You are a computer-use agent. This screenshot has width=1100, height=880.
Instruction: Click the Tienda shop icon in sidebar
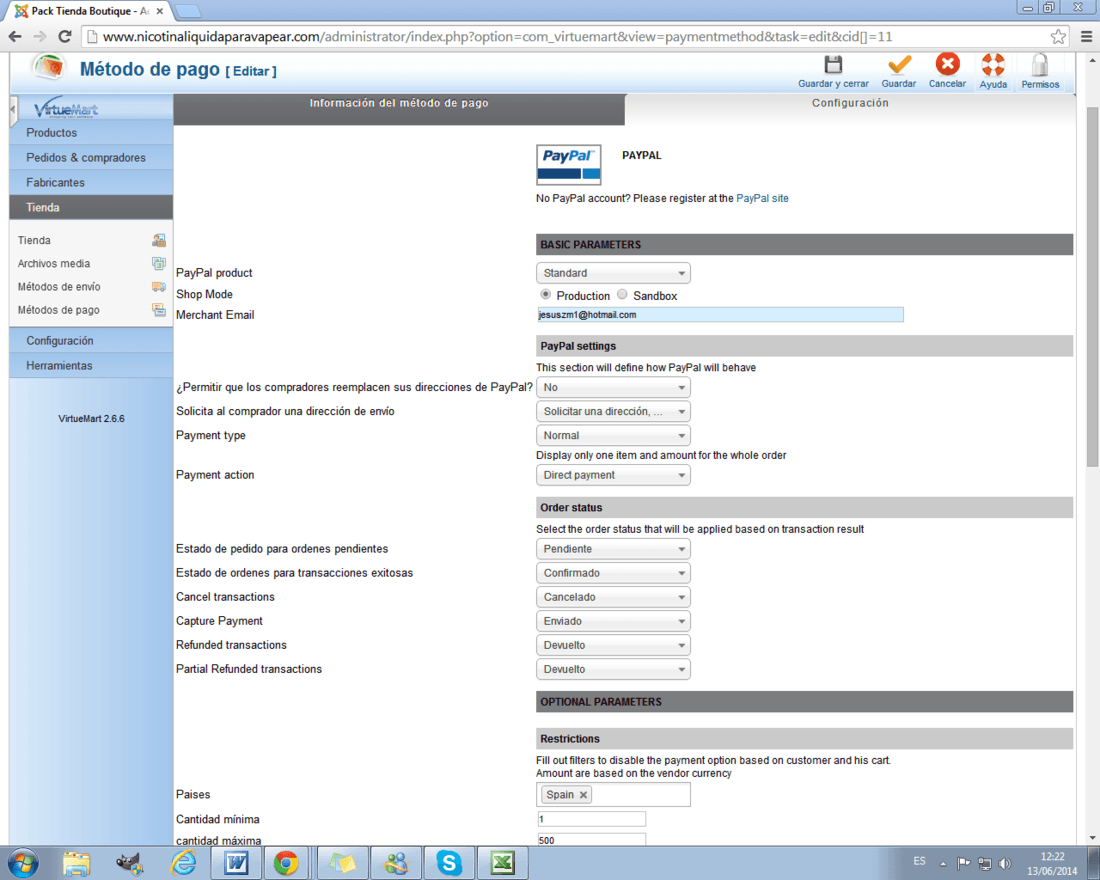(x=159, y=240)
